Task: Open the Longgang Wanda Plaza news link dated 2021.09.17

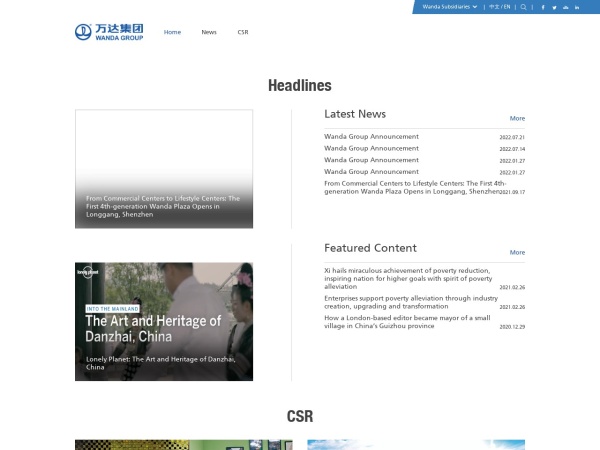Action: point(415,188)
